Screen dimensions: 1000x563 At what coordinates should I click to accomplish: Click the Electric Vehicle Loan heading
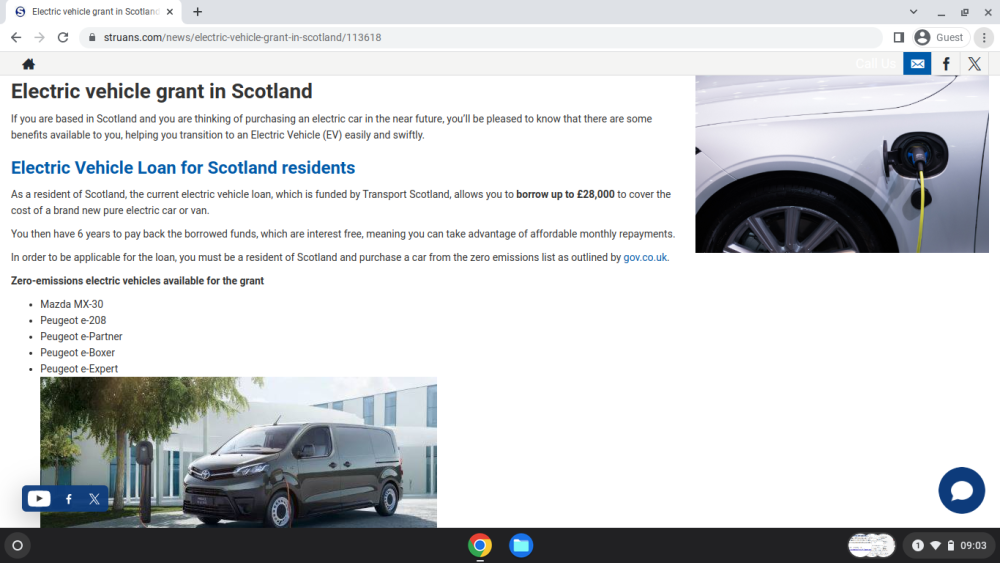click(x=183, y=168)
